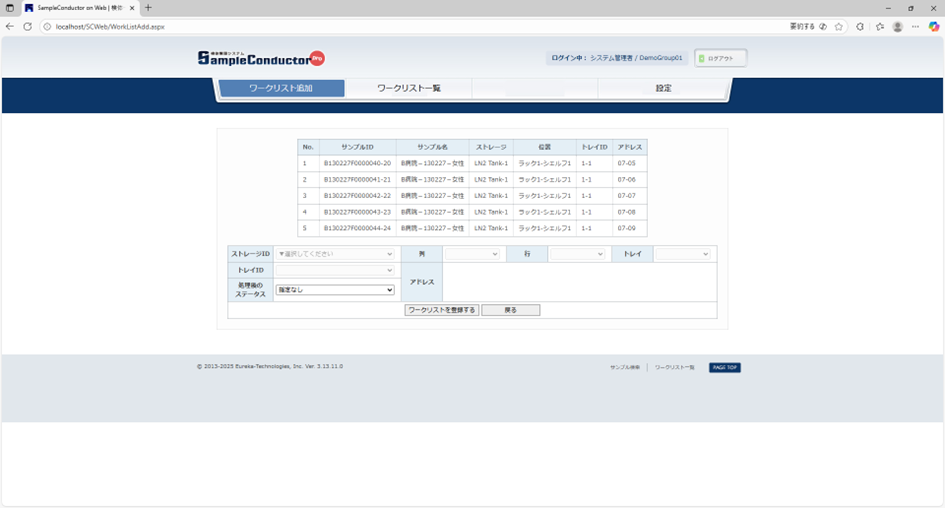Close the SampleConductor on Web tab

pyautogui.click(x=132, y=8)
